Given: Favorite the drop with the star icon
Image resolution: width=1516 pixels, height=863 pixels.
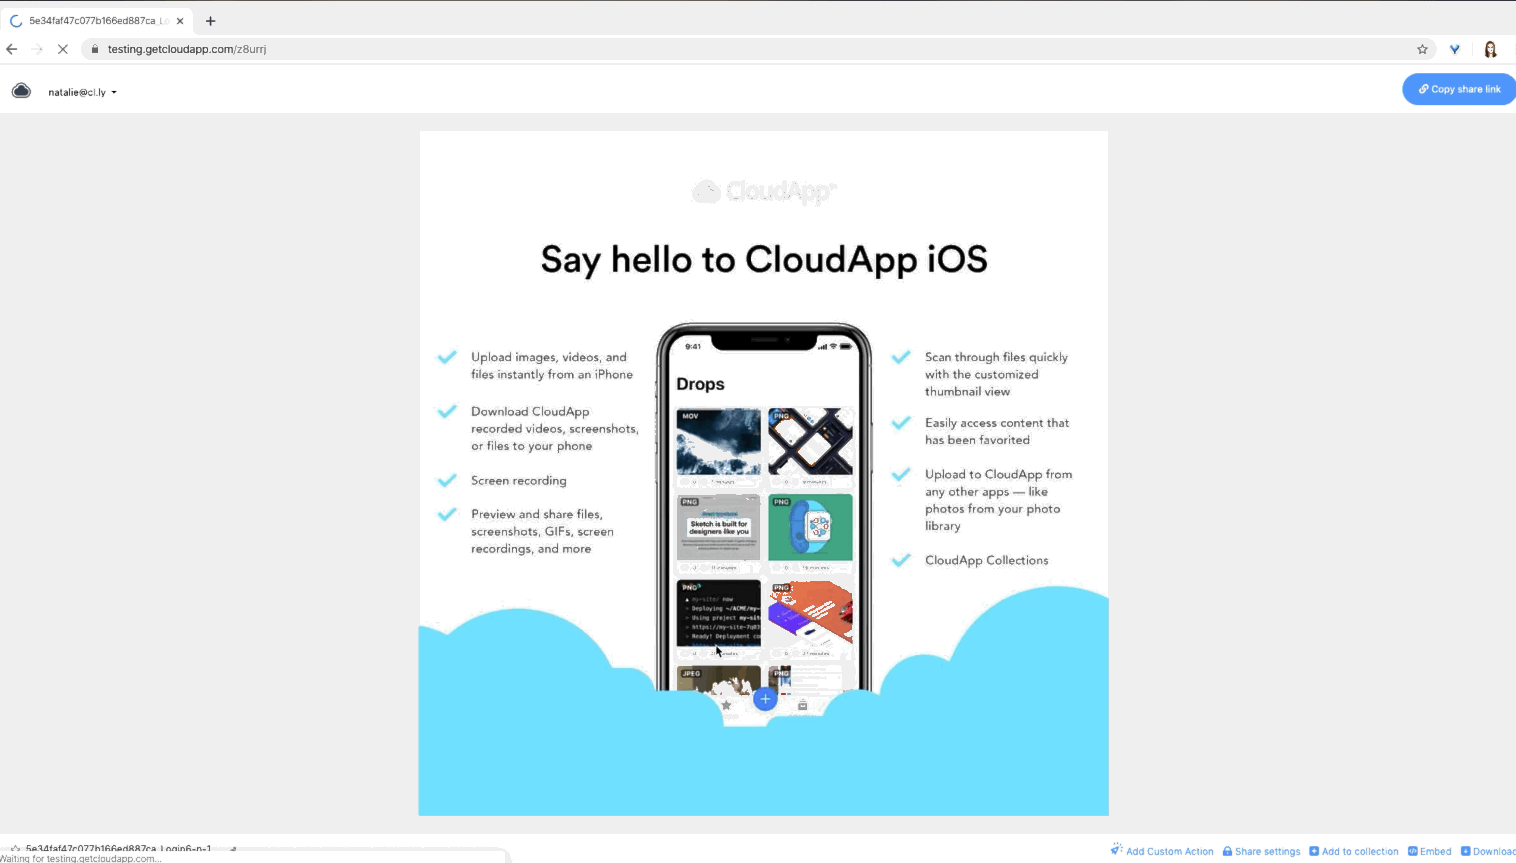Looking at the screenshot, I should click(15, 849).
